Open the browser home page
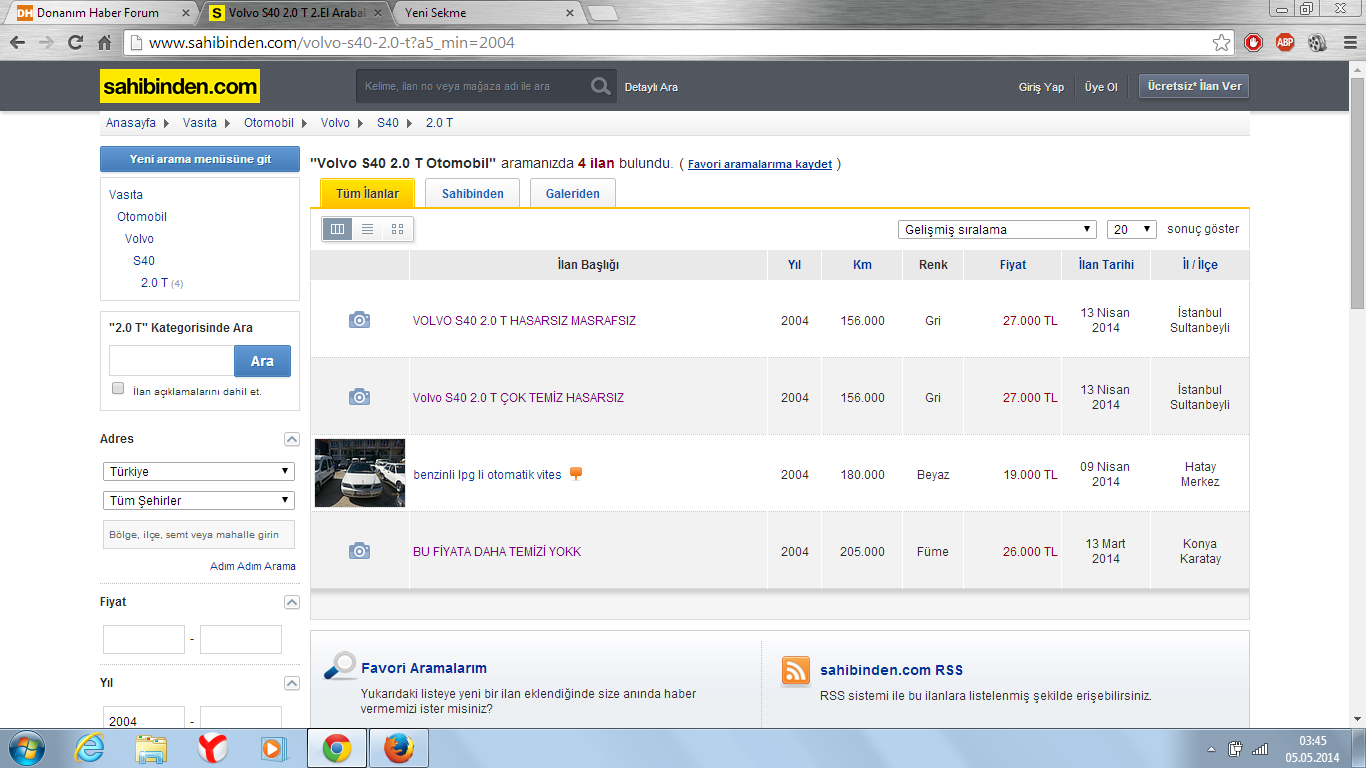This screenshot has width=1366, height=768. click(x=104, y=43)
